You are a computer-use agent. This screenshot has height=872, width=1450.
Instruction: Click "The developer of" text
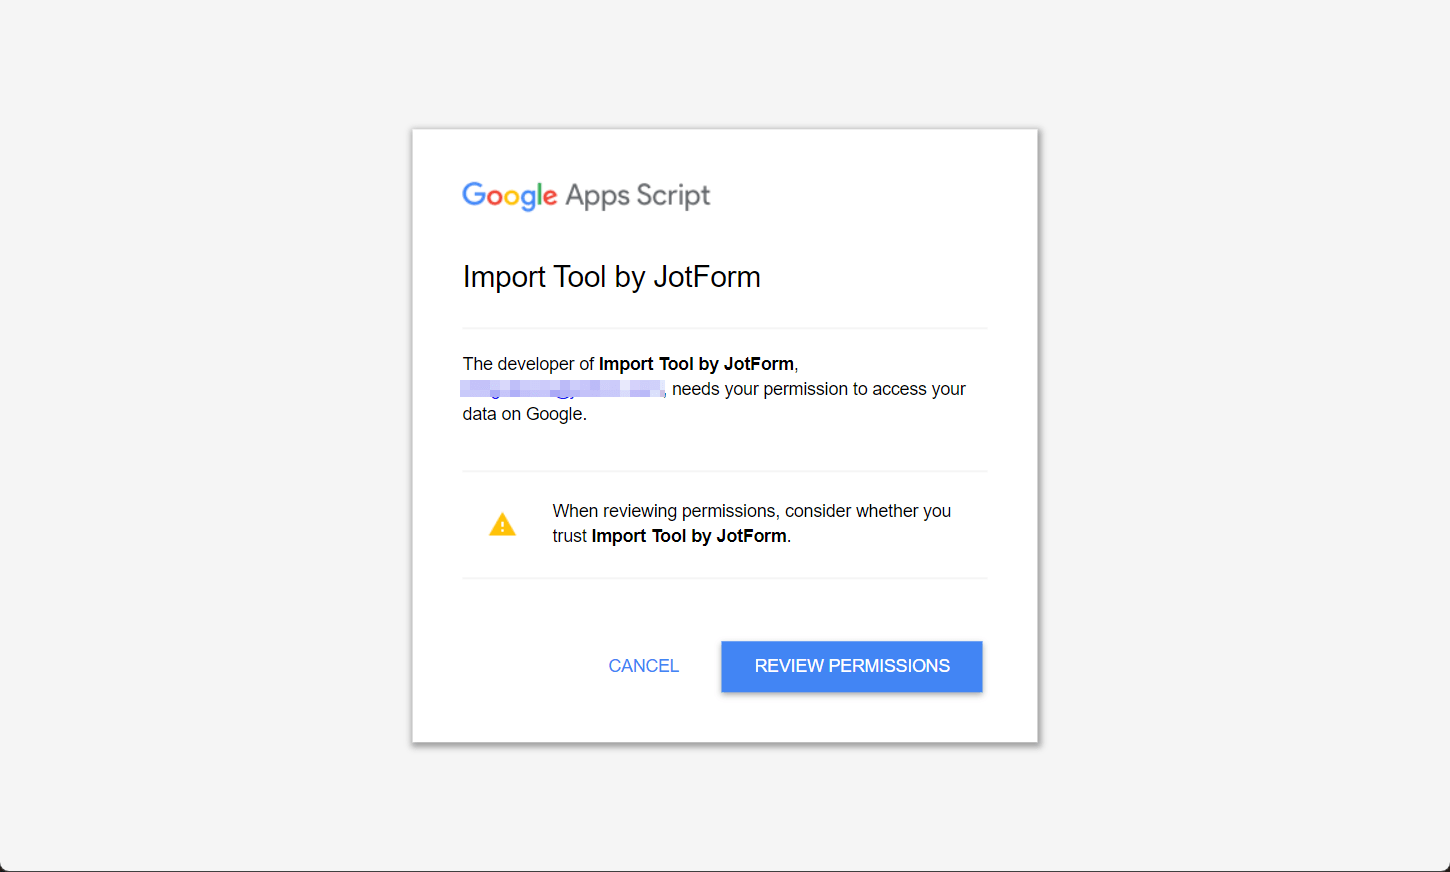(528, 364)
